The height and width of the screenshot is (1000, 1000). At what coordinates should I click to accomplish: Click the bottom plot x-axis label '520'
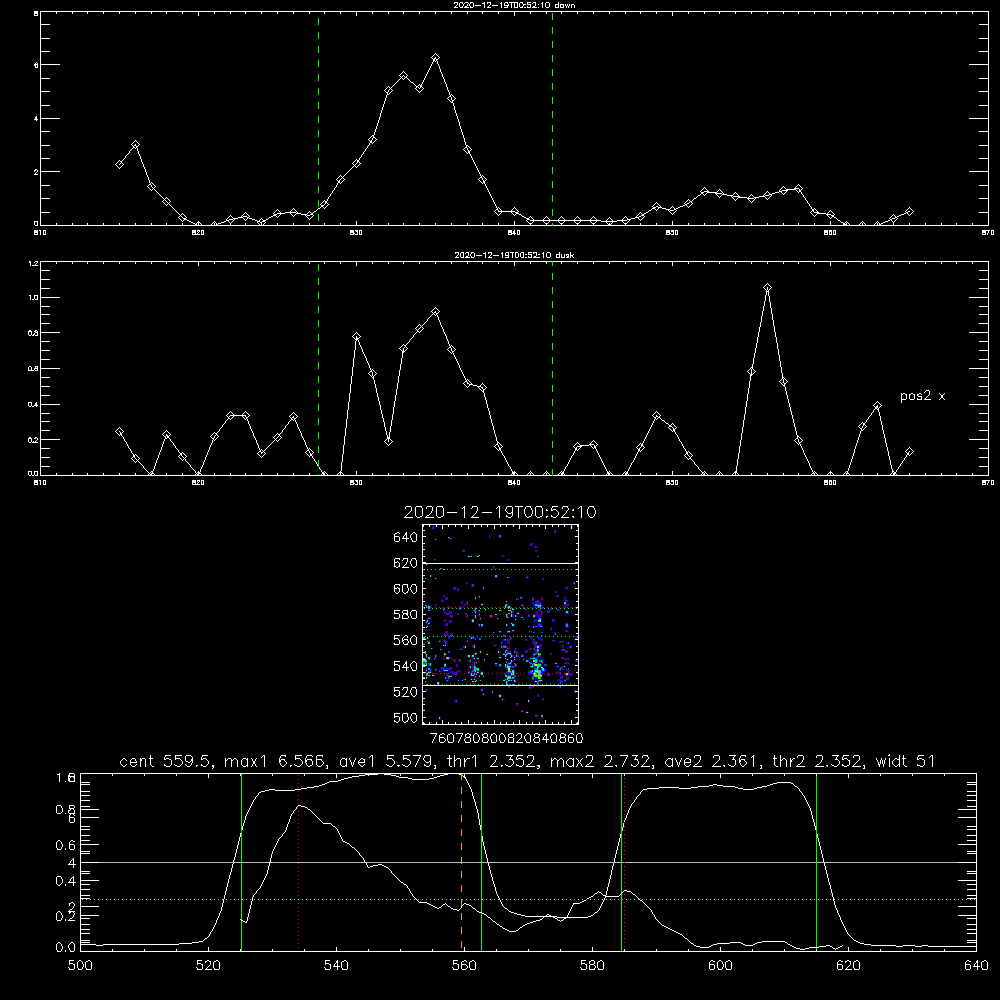208,966
